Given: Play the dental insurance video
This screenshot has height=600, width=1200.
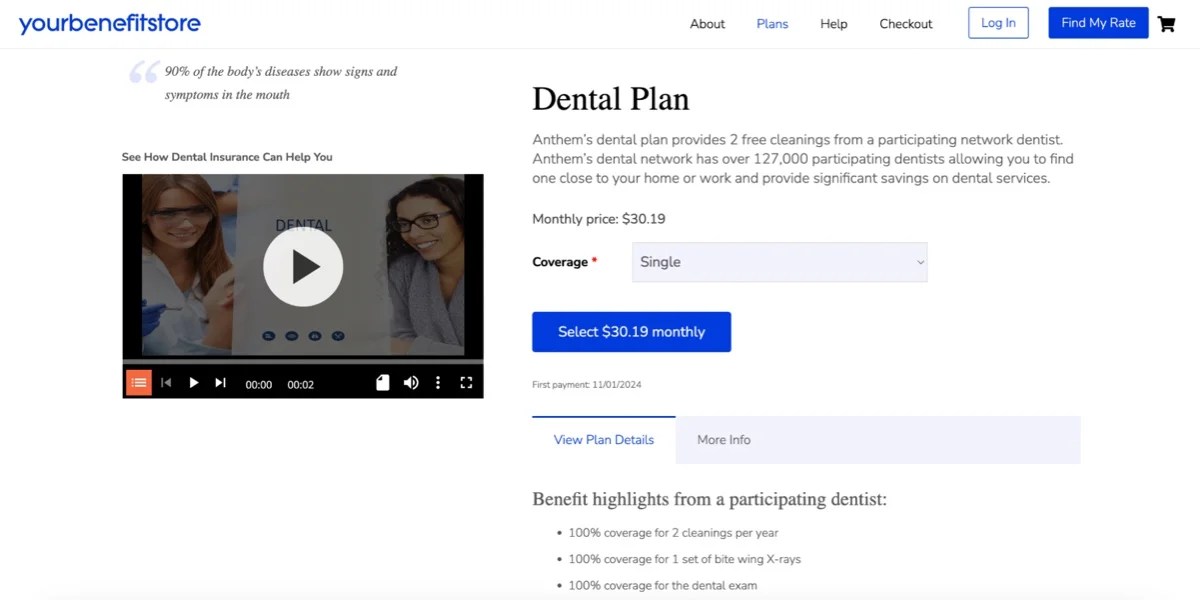Looking at the screenshot, I should tap(302, 266).
